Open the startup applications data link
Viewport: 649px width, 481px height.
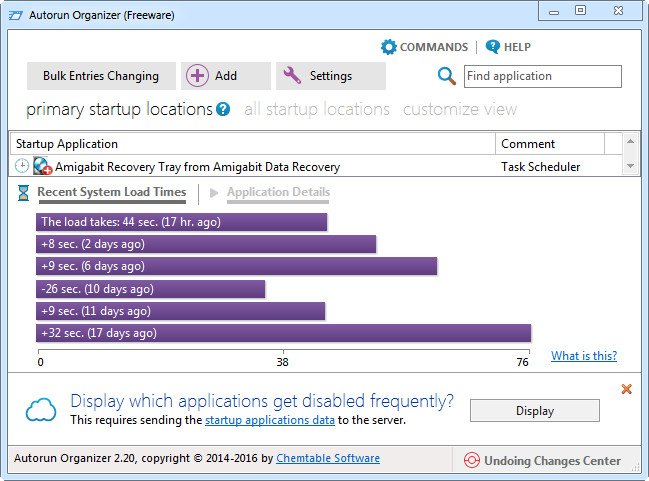coord(269,421)
